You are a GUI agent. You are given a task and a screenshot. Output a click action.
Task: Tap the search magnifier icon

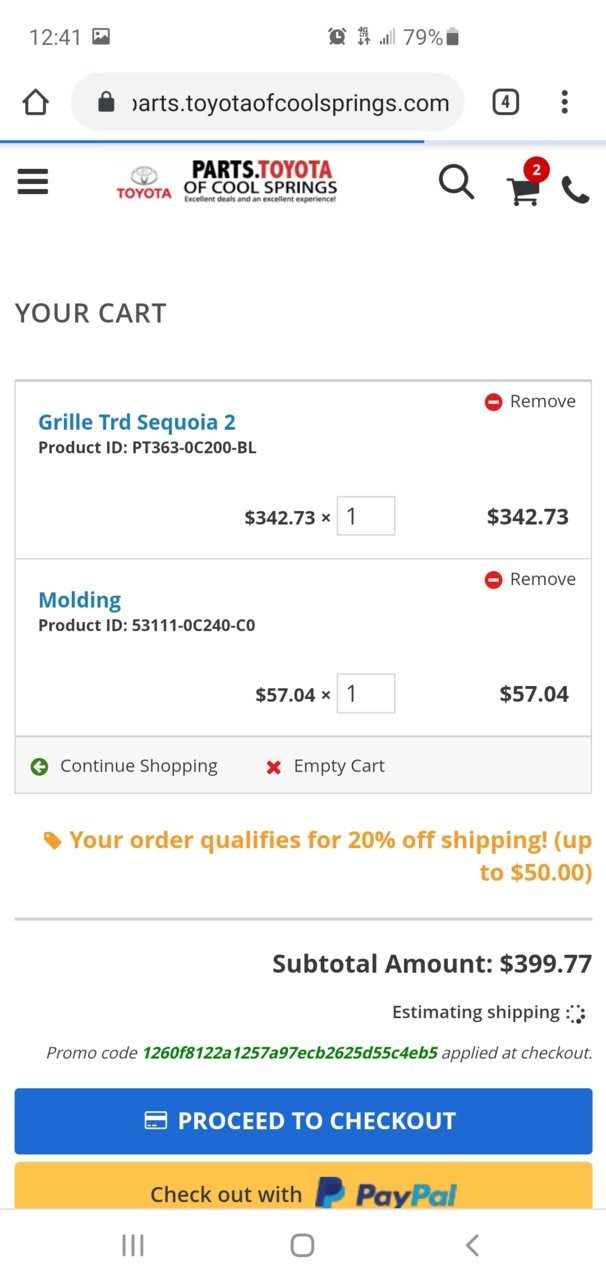click(456, 182)
